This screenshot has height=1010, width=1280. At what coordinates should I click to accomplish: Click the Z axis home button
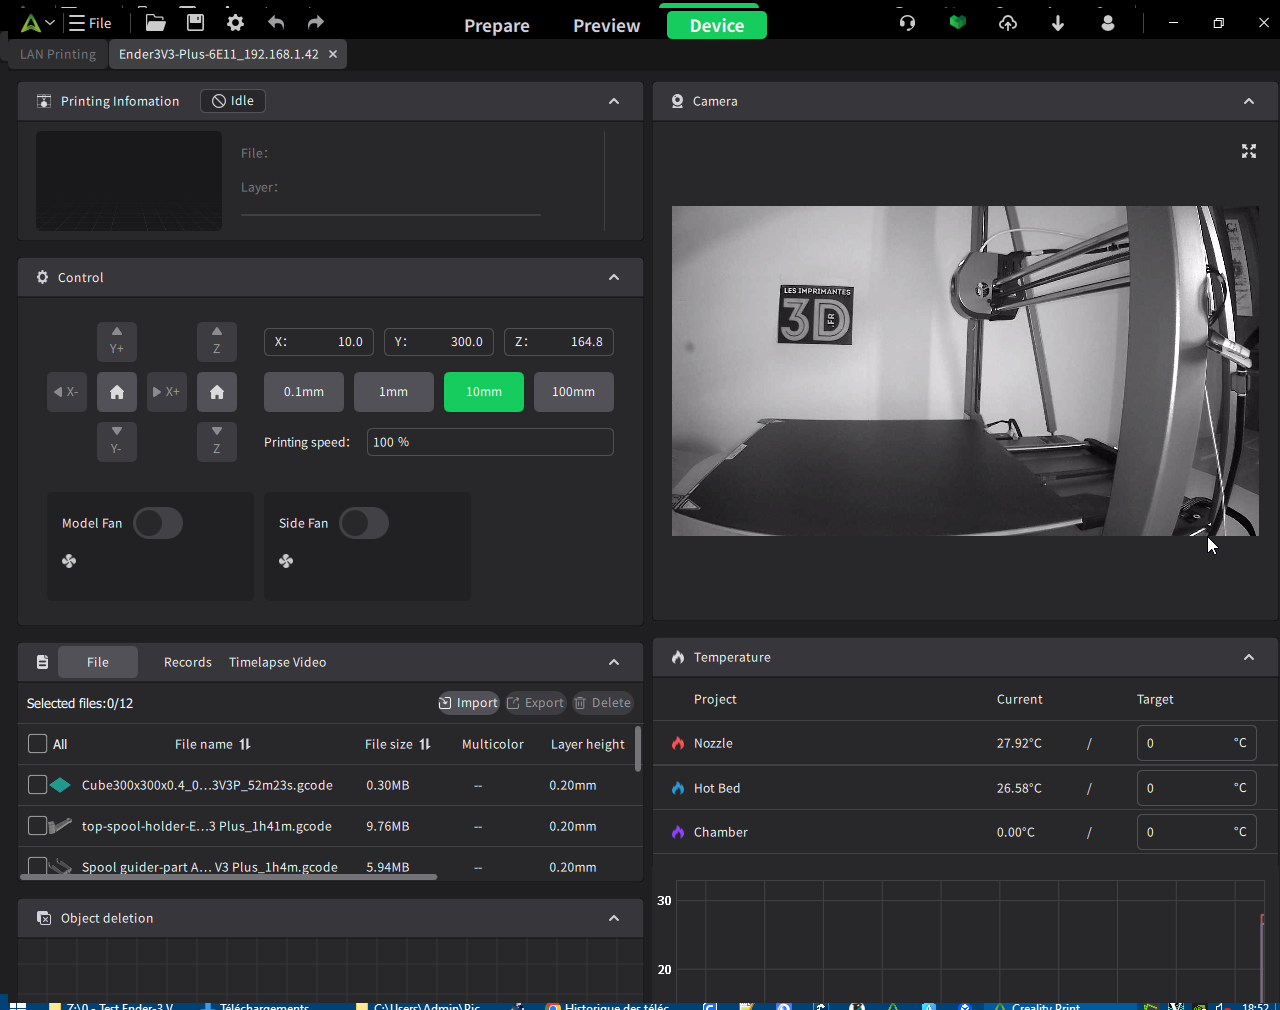pyautogui.click(x=217, y=392)
